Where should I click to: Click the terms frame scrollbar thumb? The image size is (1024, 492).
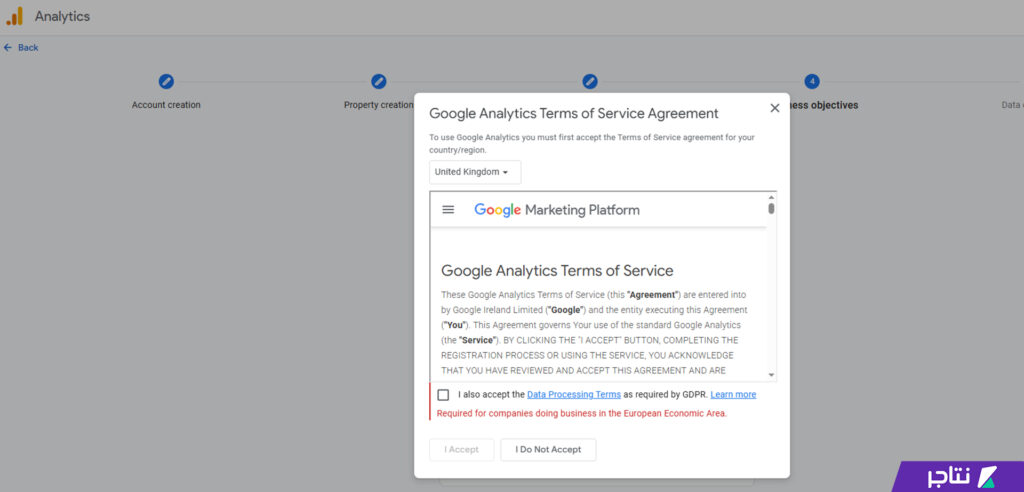pos(771,208)
